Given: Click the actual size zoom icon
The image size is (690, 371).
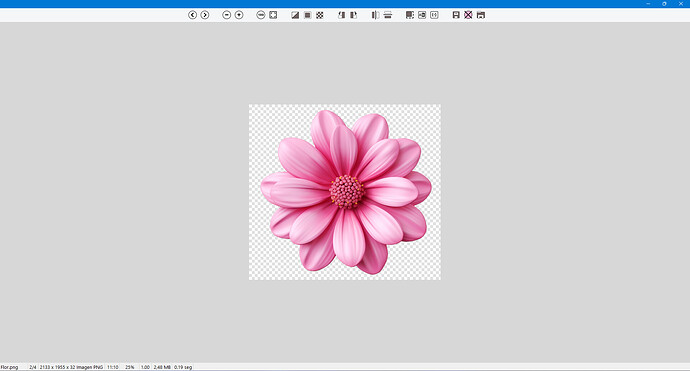Looking at the screenshot, I should point(261,15).
